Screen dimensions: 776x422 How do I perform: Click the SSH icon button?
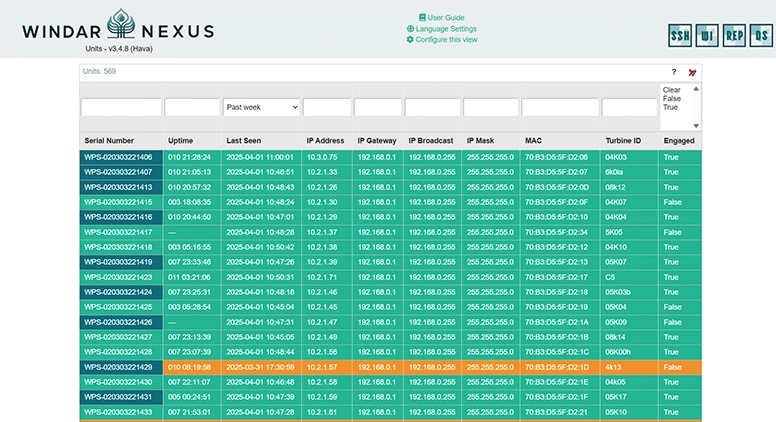coord(680,36)
